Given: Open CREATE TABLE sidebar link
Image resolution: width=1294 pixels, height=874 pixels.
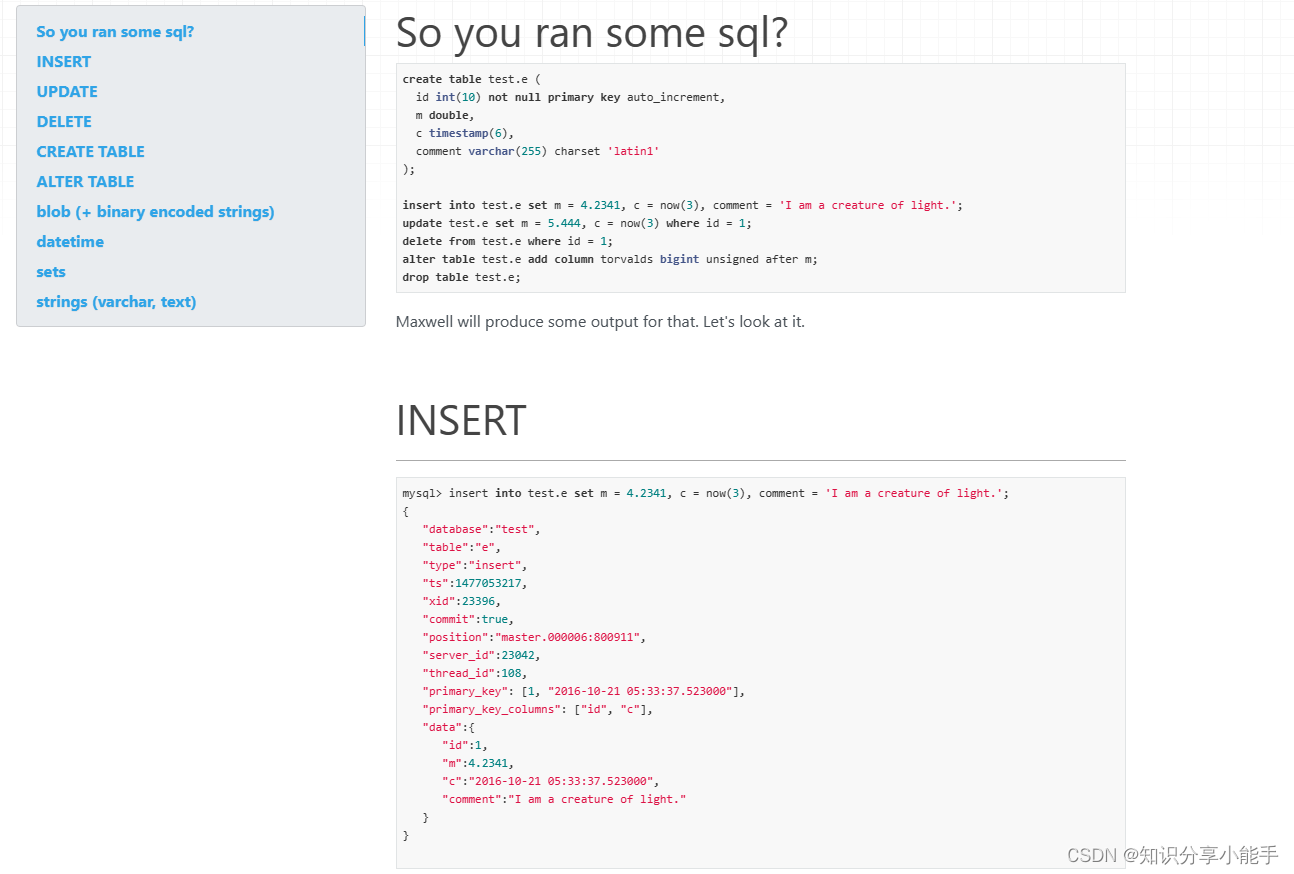Looking at the screenshot, I should click(x=91, y=152).
